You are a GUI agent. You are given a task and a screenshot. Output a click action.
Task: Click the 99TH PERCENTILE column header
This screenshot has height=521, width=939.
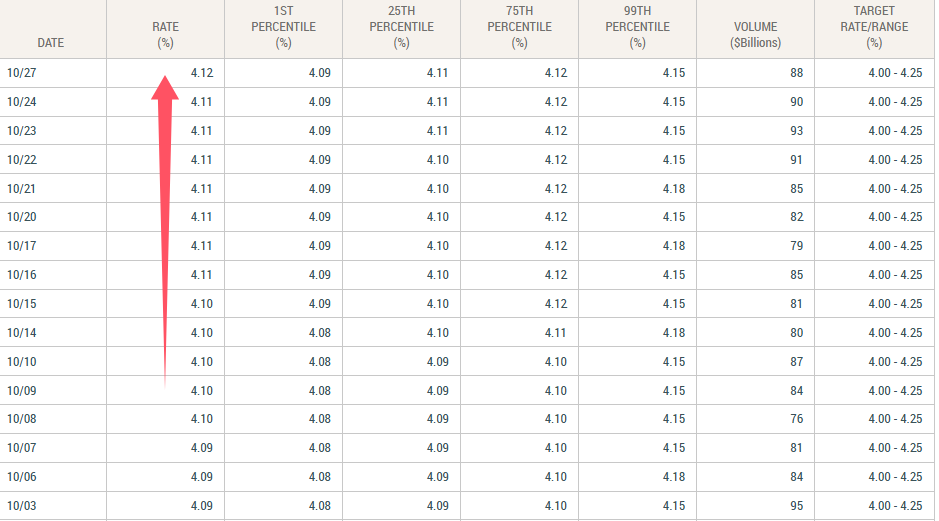point(637,28)
